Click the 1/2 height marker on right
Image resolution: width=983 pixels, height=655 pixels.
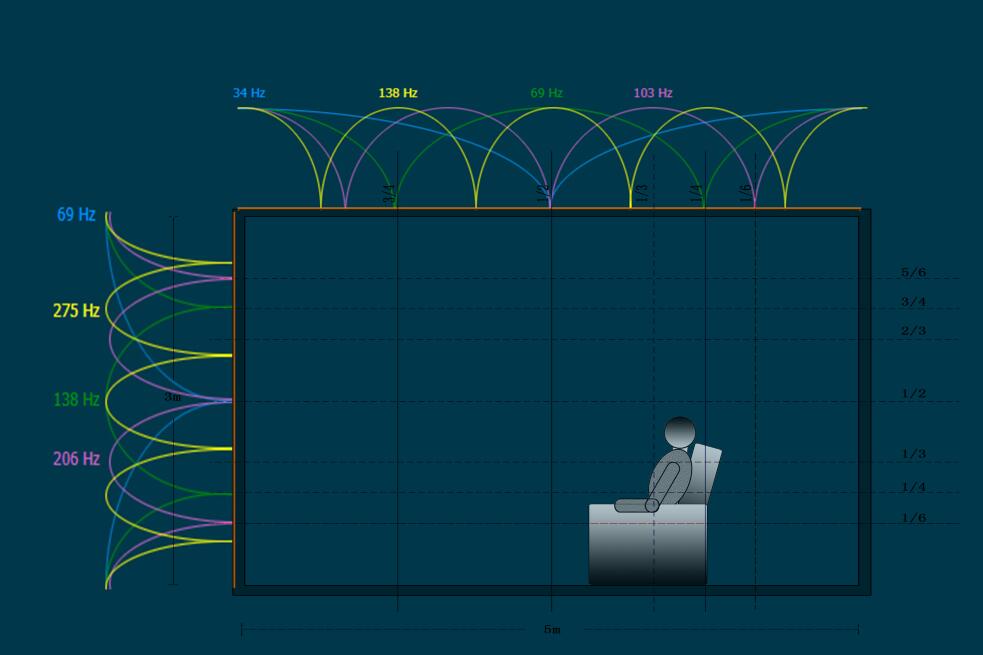(913, 394)
